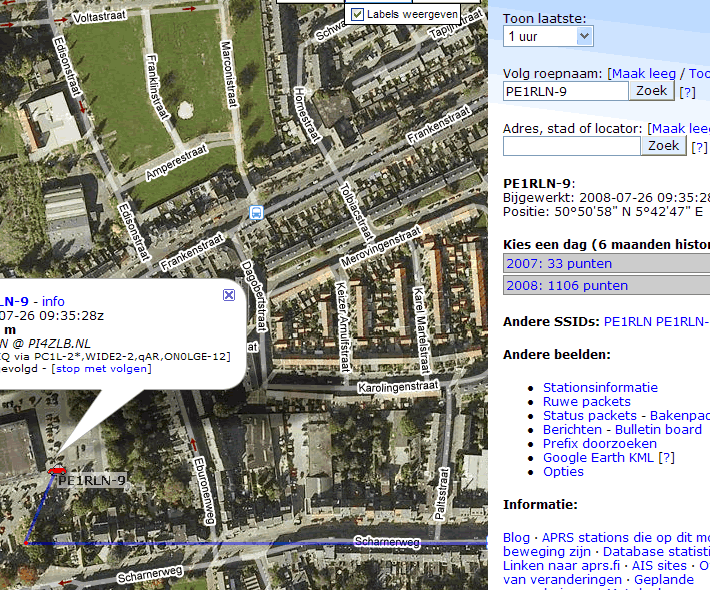
Task: Click the Eburonenweg street label
Action: (x=204, y=491)
